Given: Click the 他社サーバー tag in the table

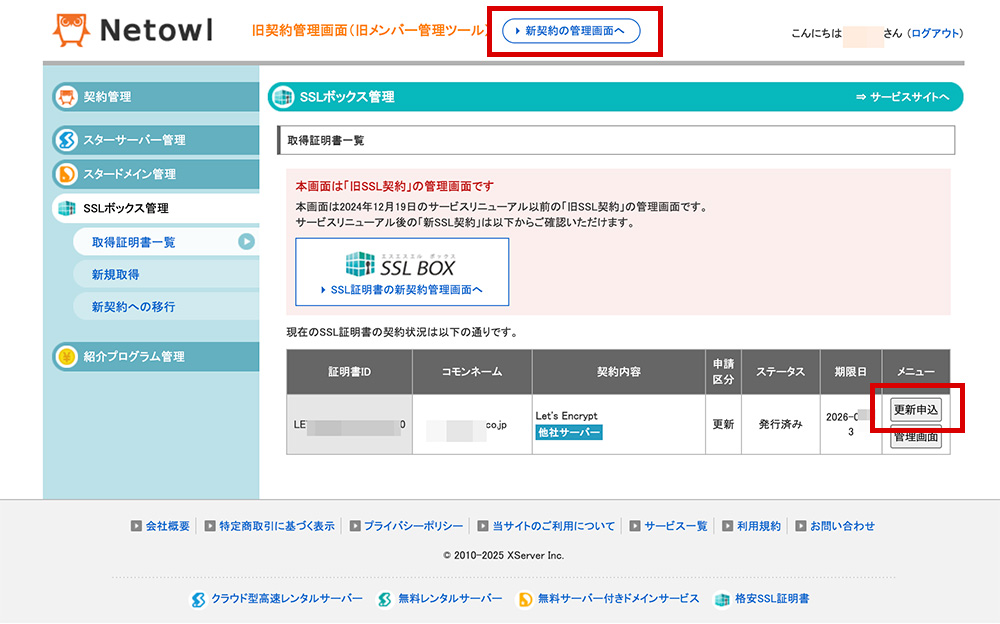Looking at the screenshot, I should 567,433.
